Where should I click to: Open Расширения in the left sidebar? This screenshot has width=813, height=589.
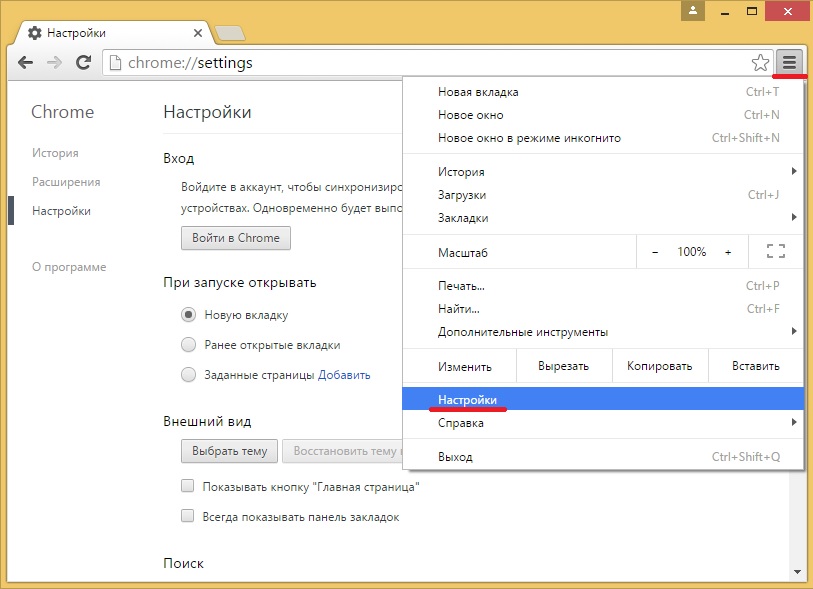(x=66, y=182)
